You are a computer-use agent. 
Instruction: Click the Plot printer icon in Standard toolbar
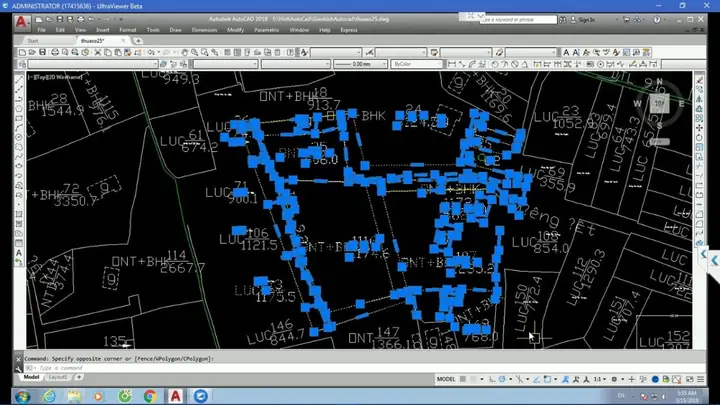coord(55,52)
